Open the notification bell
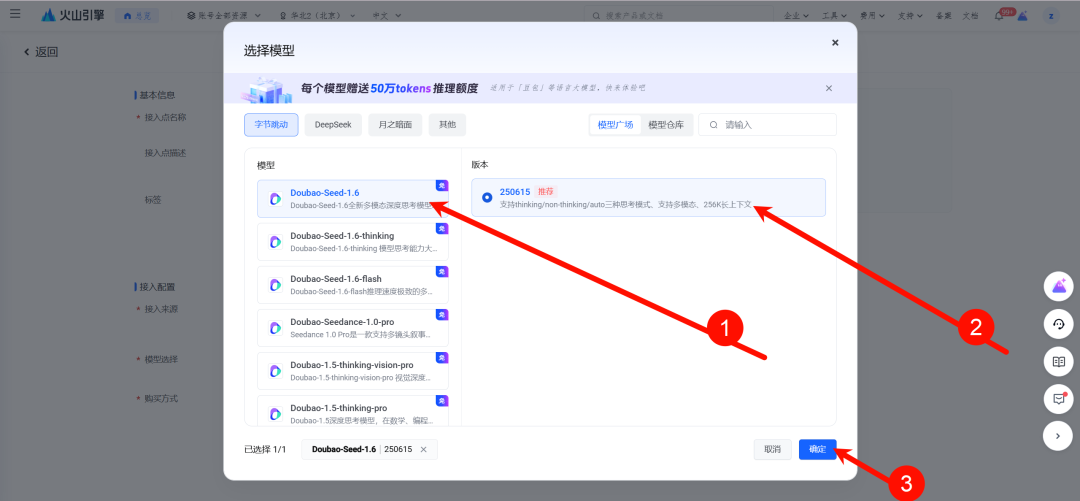The height and width of the screenshot is (501, 1080). tap(999, 15)
